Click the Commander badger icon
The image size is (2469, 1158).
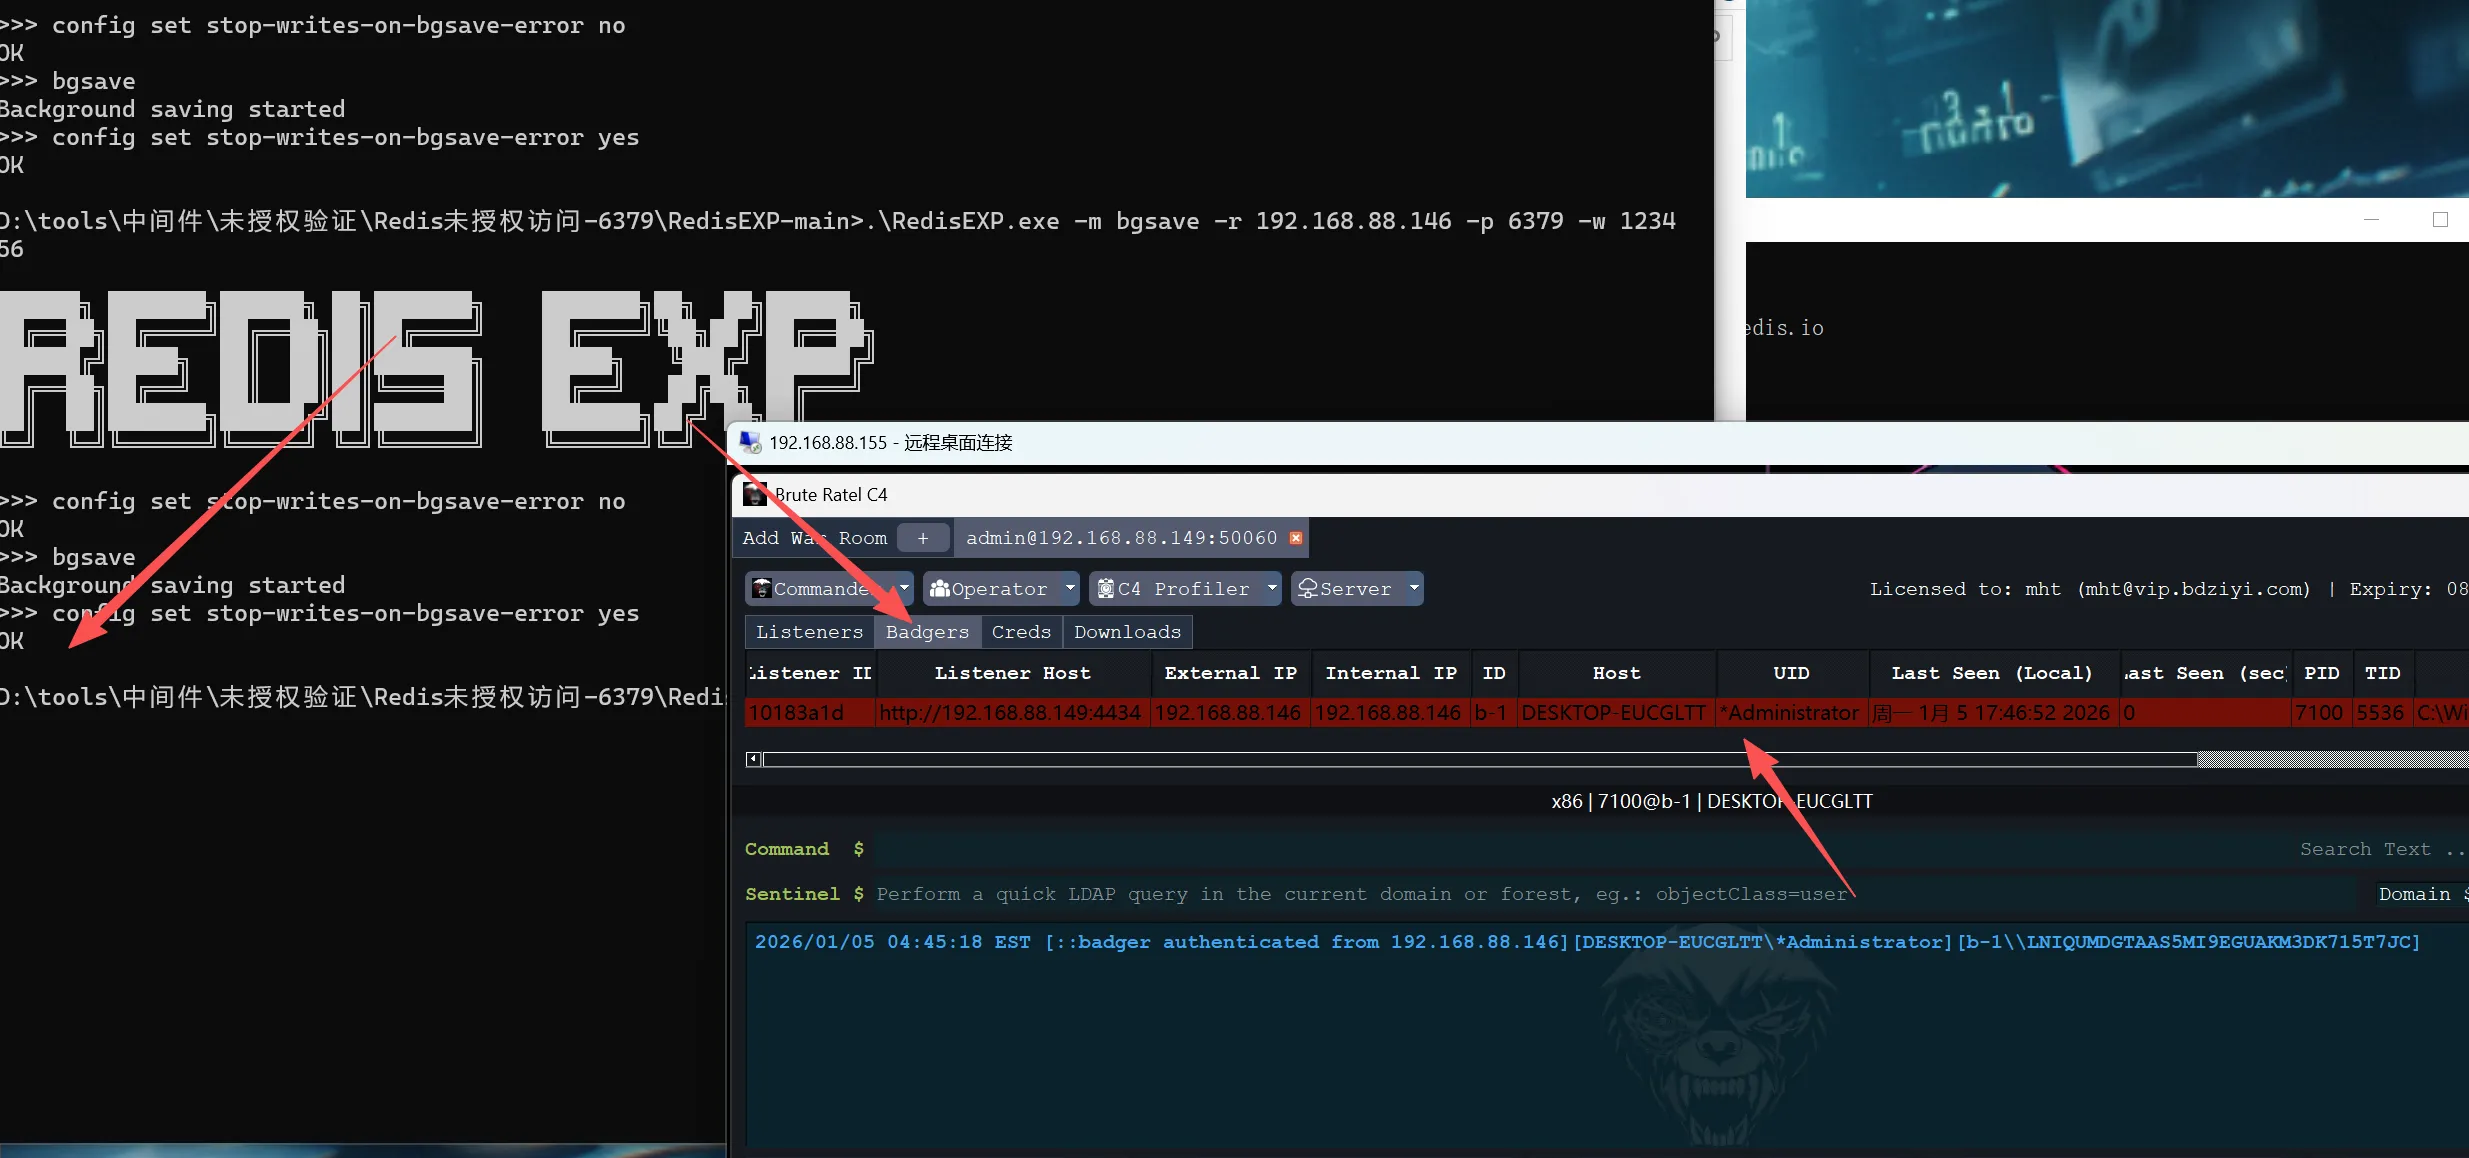pyautogui.click(x=762, y=589)
